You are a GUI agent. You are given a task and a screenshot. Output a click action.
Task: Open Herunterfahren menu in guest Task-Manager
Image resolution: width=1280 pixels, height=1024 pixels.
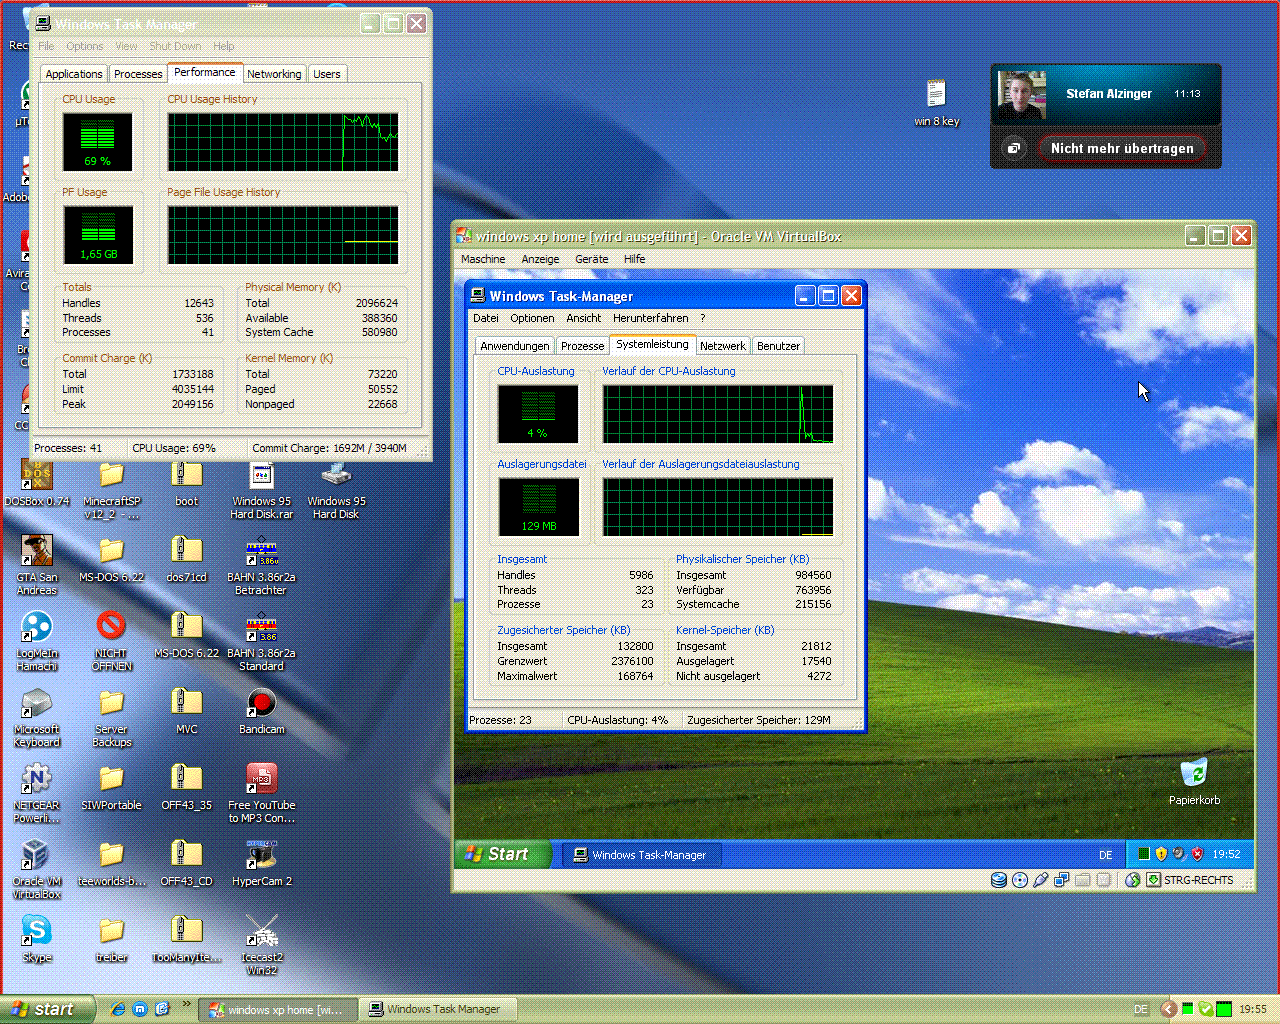(x=651, y=318)
